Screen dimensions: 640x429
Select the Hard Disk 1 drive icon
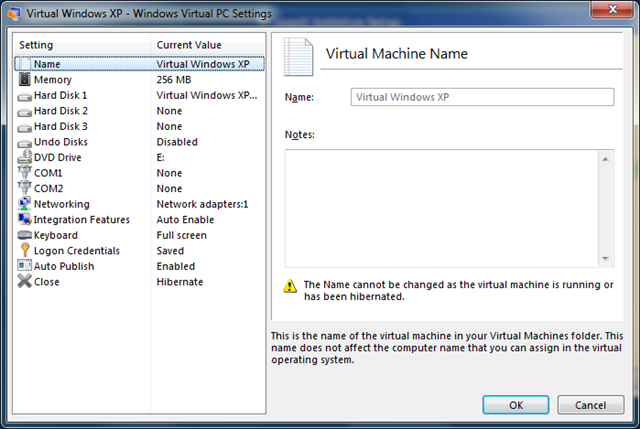pos(25,95)
